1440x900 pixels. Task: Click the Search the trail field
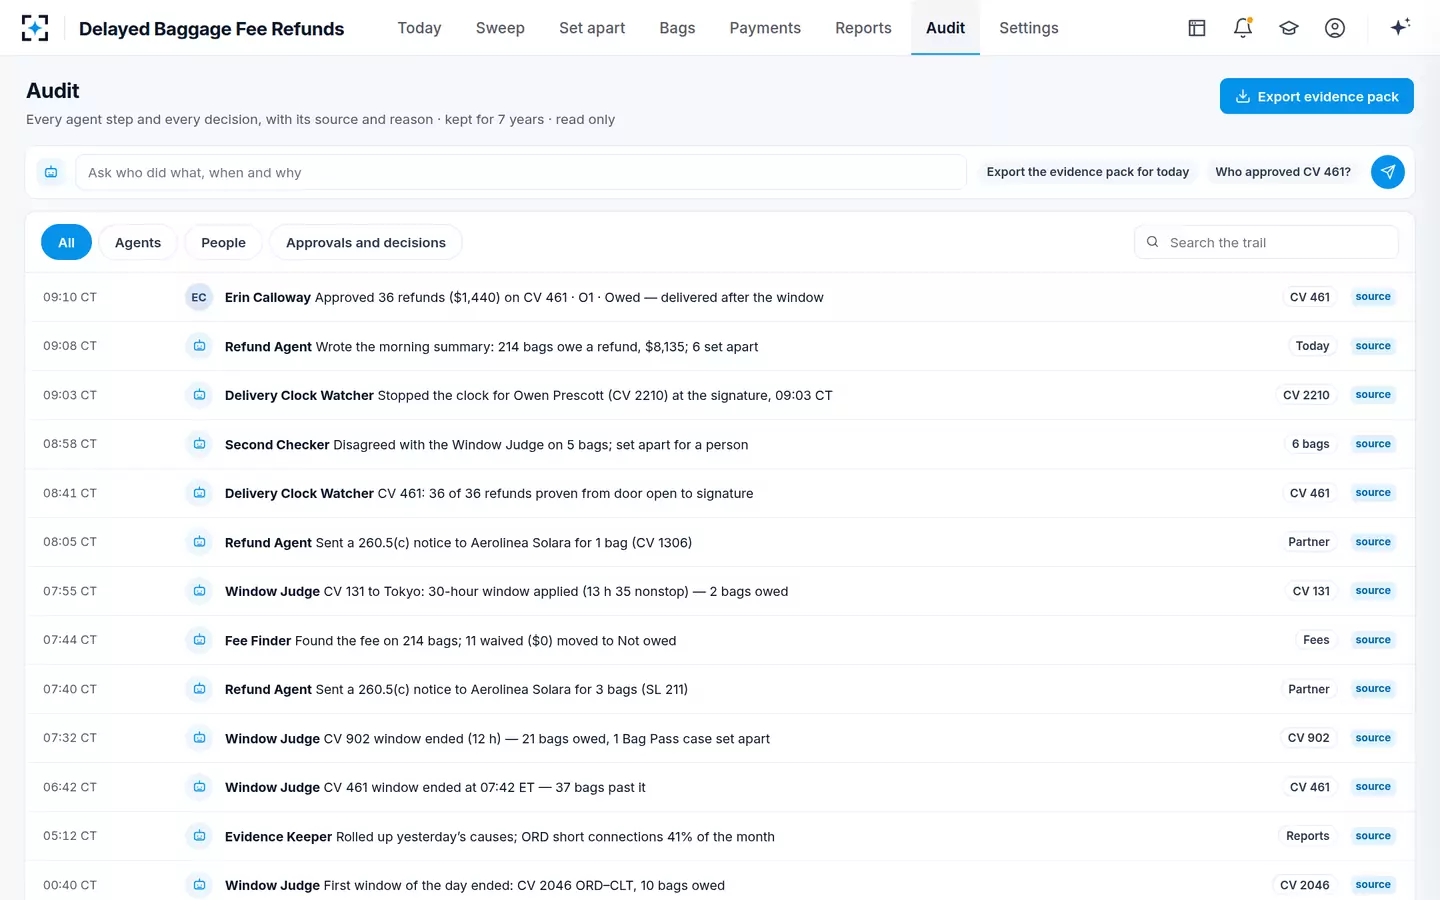[x=1266, y=242]
